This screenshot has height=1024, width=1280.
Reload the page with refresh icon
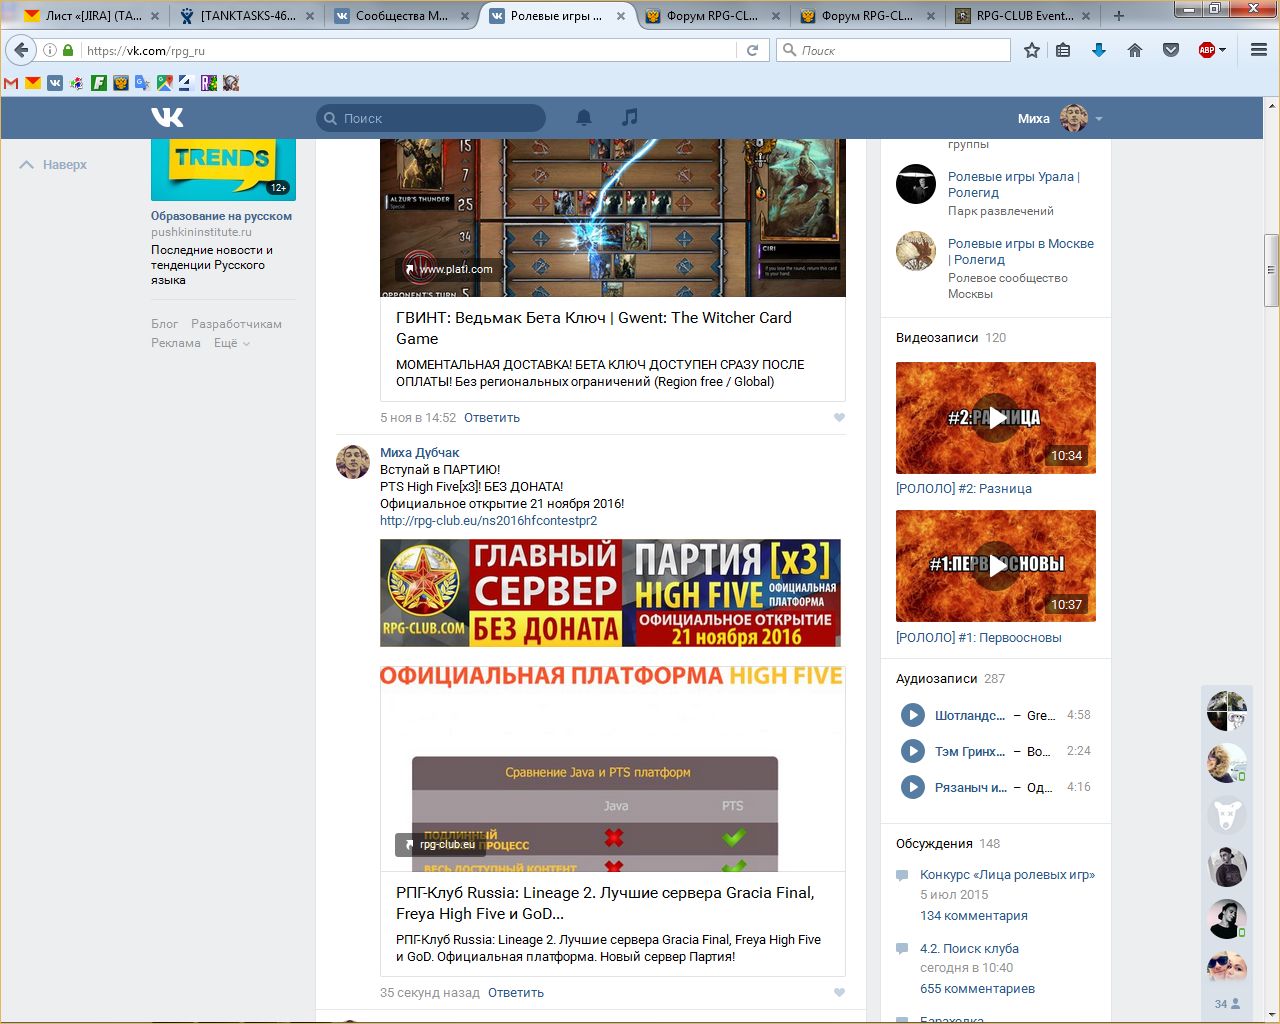[x=752, y=50]
